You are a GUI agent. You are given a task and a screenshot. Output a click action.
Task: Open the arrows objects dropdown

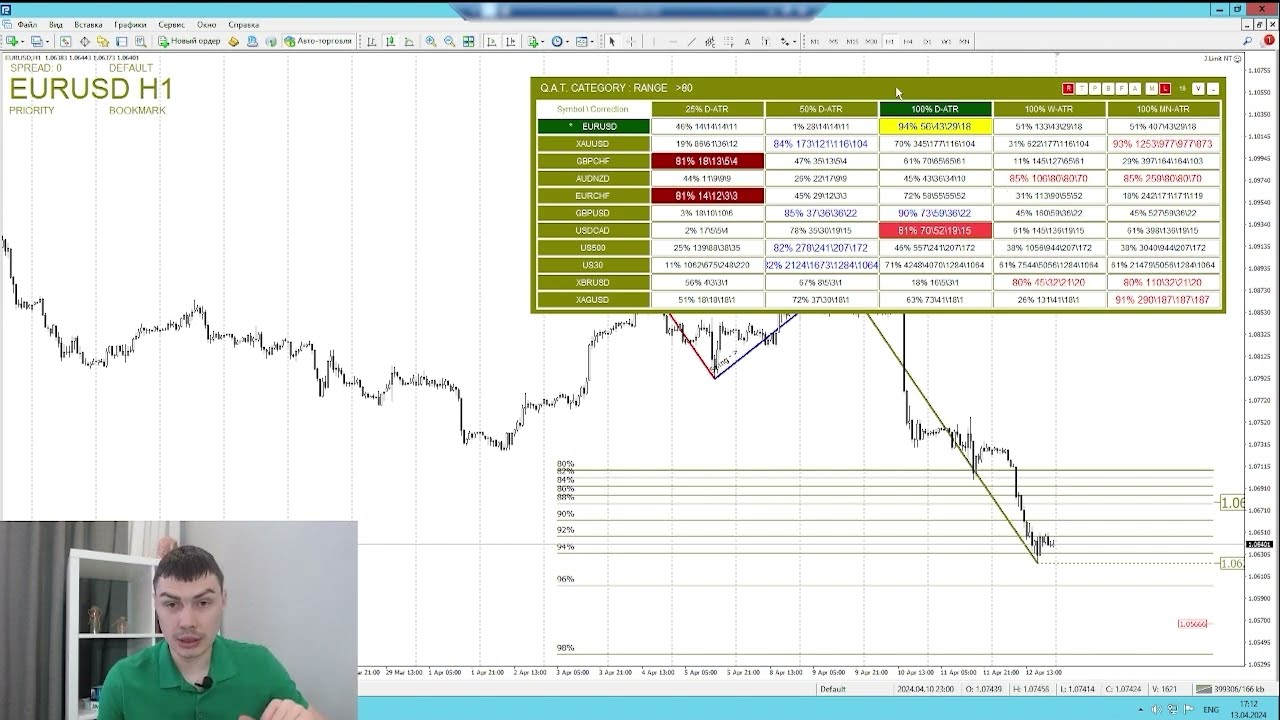(794, 42)
